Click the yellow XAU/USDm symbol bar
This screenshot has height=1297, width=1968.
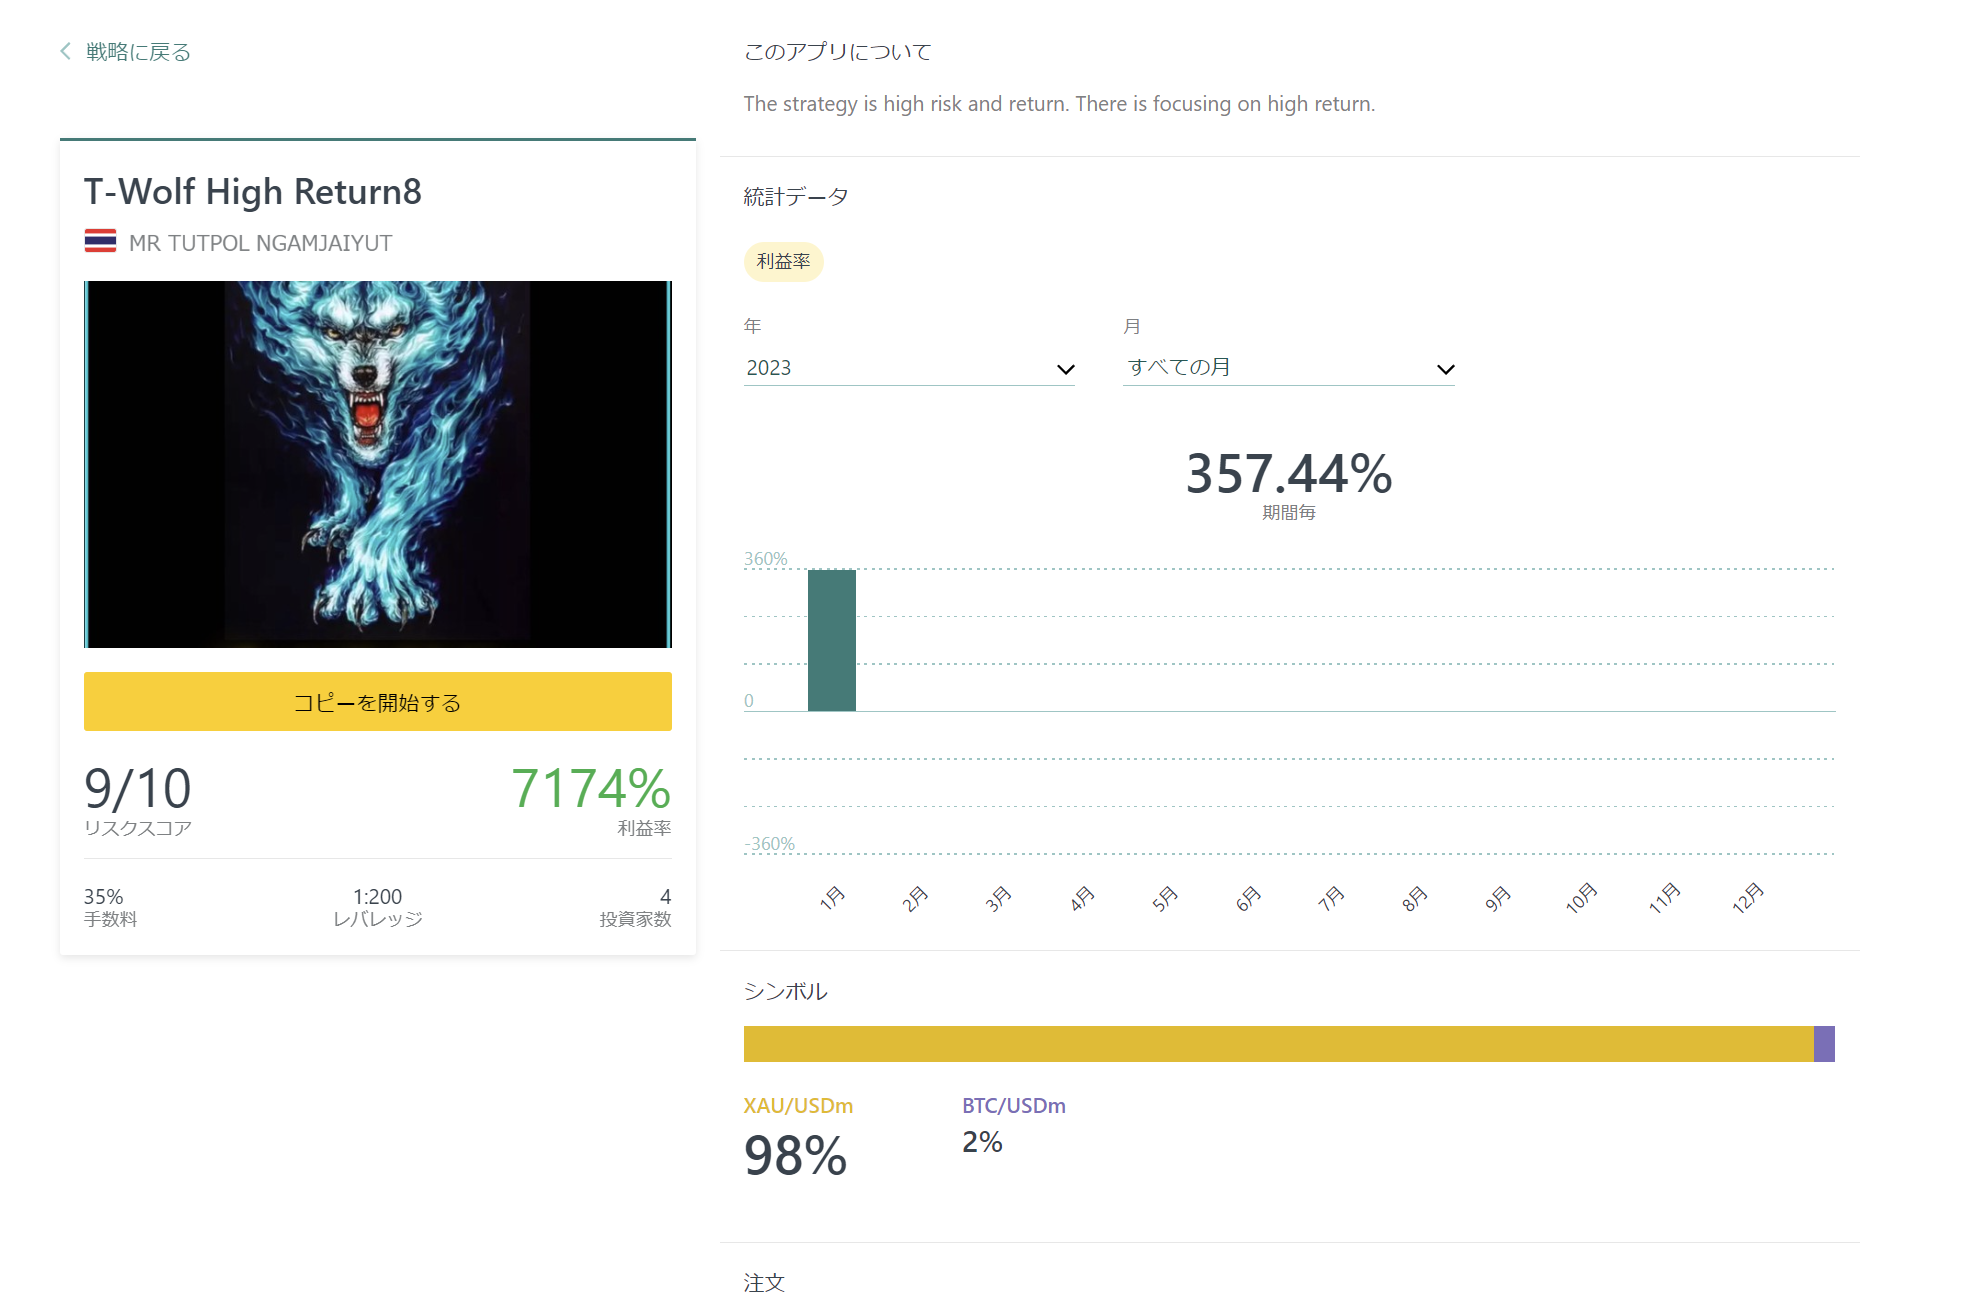pyautogui.click(x=1278, y=1044)
